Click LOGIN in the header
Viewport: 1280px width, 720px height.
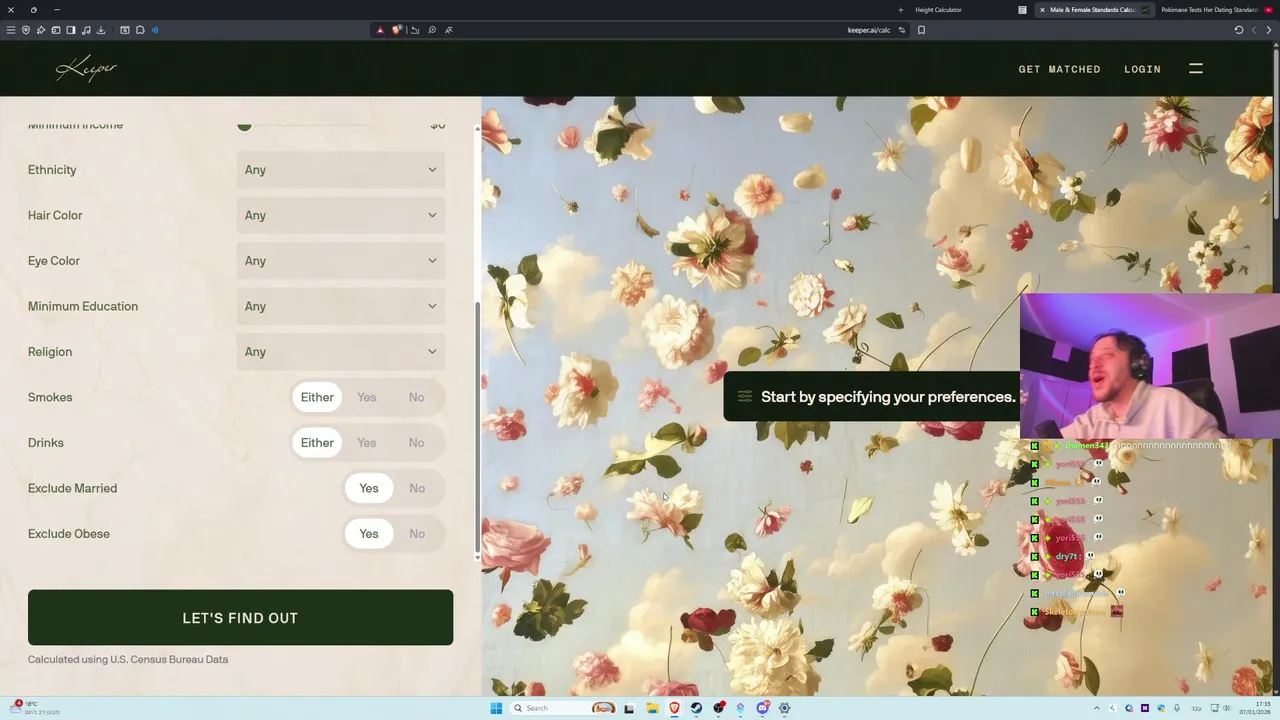pos(1142,69)
